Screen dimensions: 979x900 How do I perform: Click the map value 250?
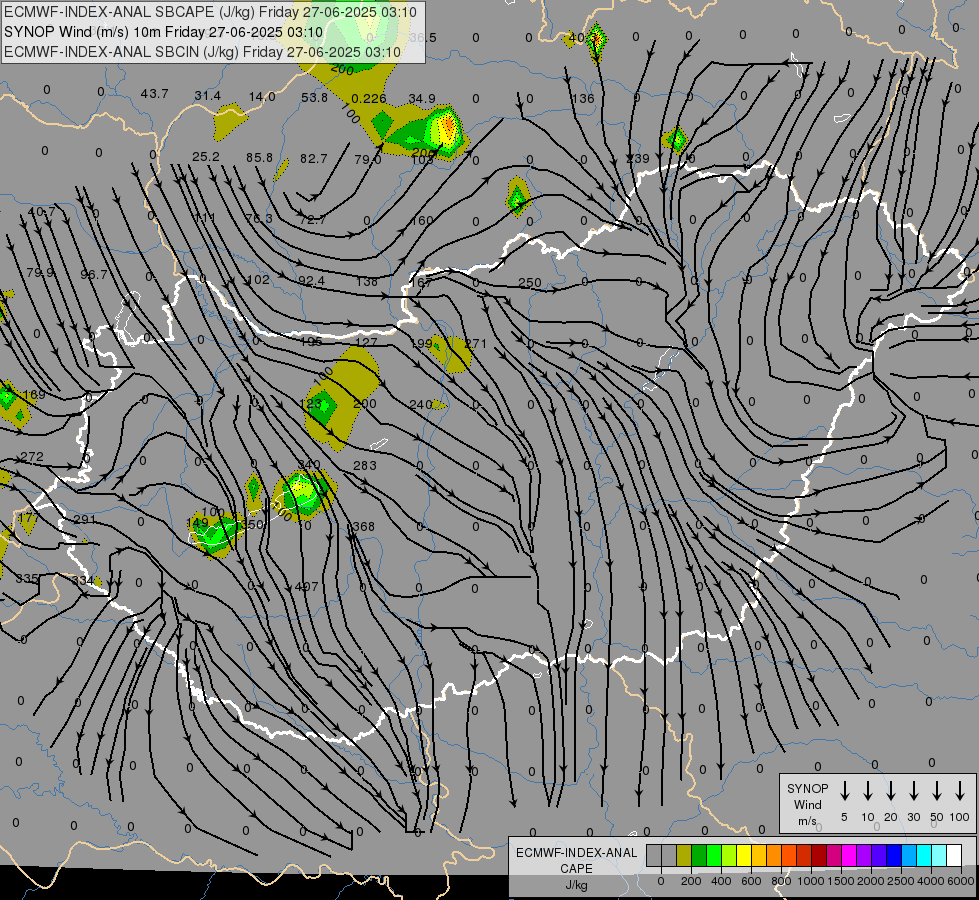tap(529, 282)
